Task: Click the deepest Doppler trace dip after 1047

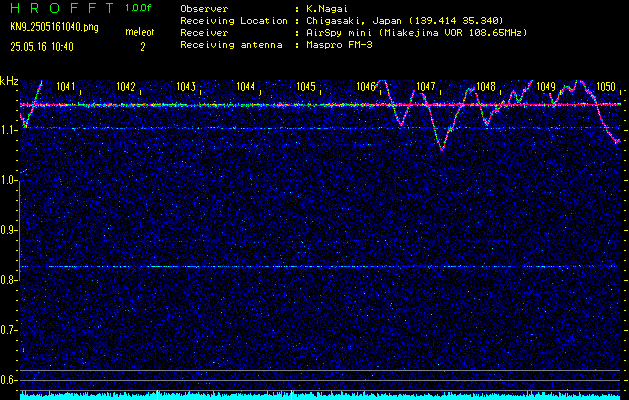Action: pyautogui.click(x=442, y=149)
